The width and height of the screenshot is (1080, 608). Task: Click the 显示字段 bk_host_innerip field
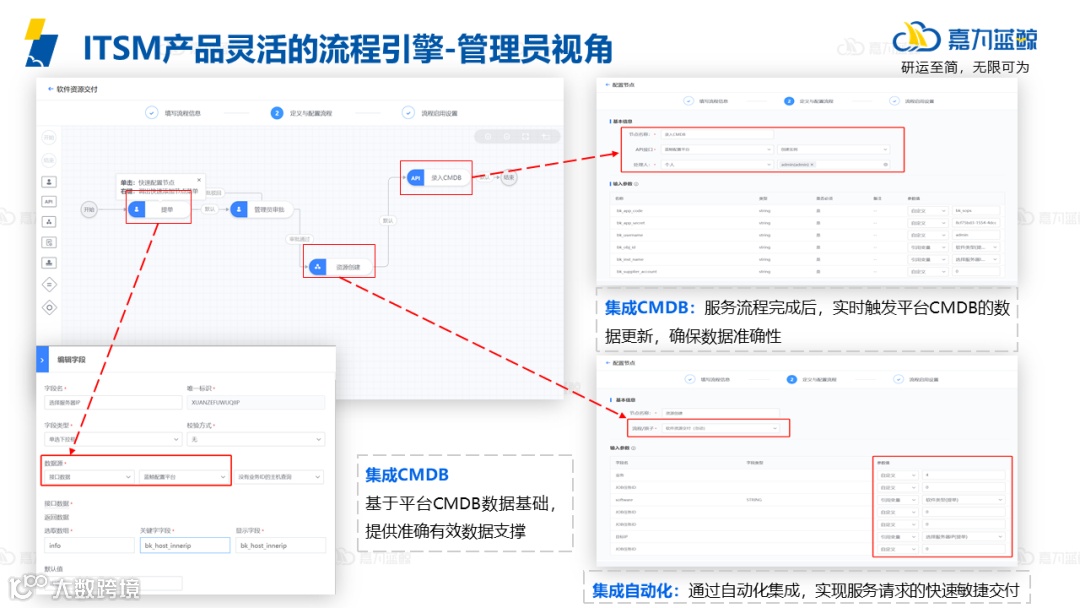coord(280,545)
